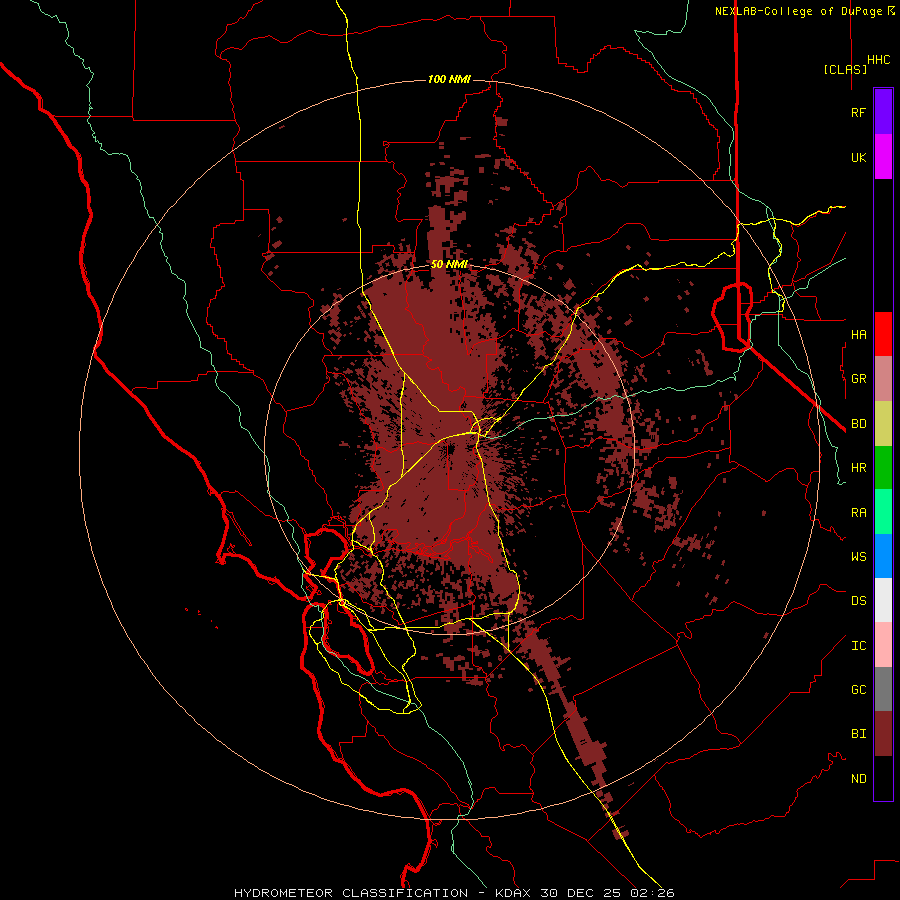The width and height of the screenshot is (900, 900).
Task: Click the DS white legend swatch
Action: (x=883, y=600)
